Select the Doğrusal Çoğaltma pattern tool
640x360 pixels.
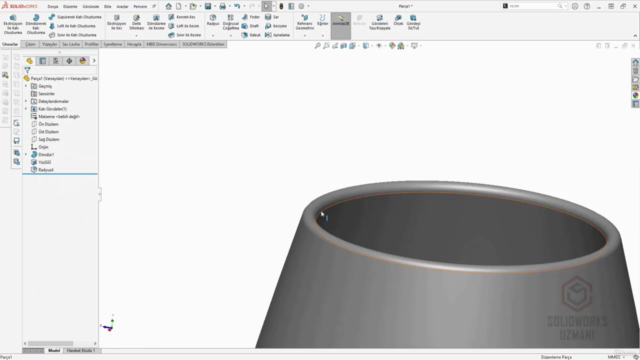point(231,22)
